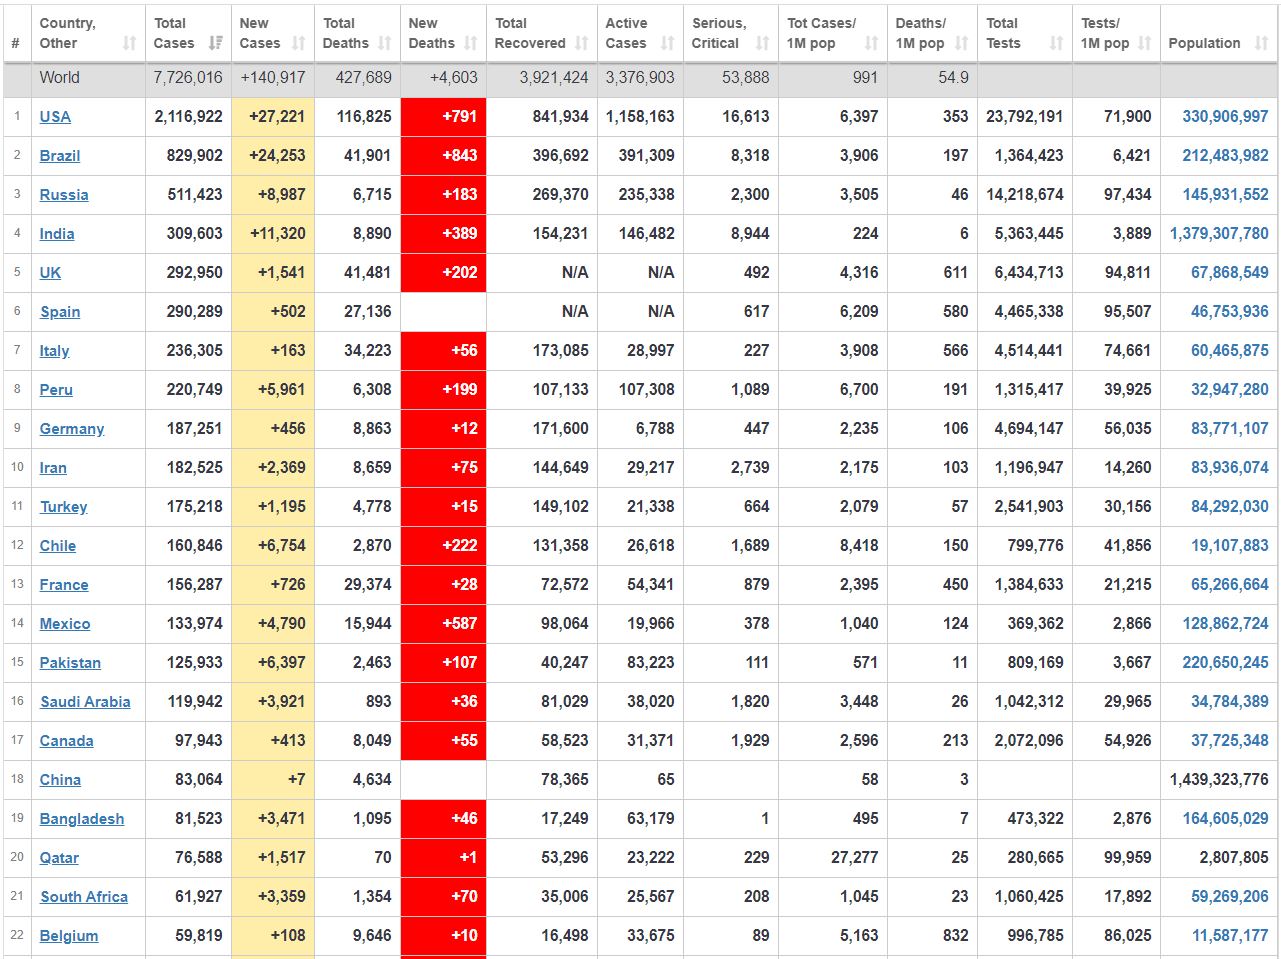Sort by Population using the arrow icon
This screenshot has width=1281, height=959.
coord(1261,43)
